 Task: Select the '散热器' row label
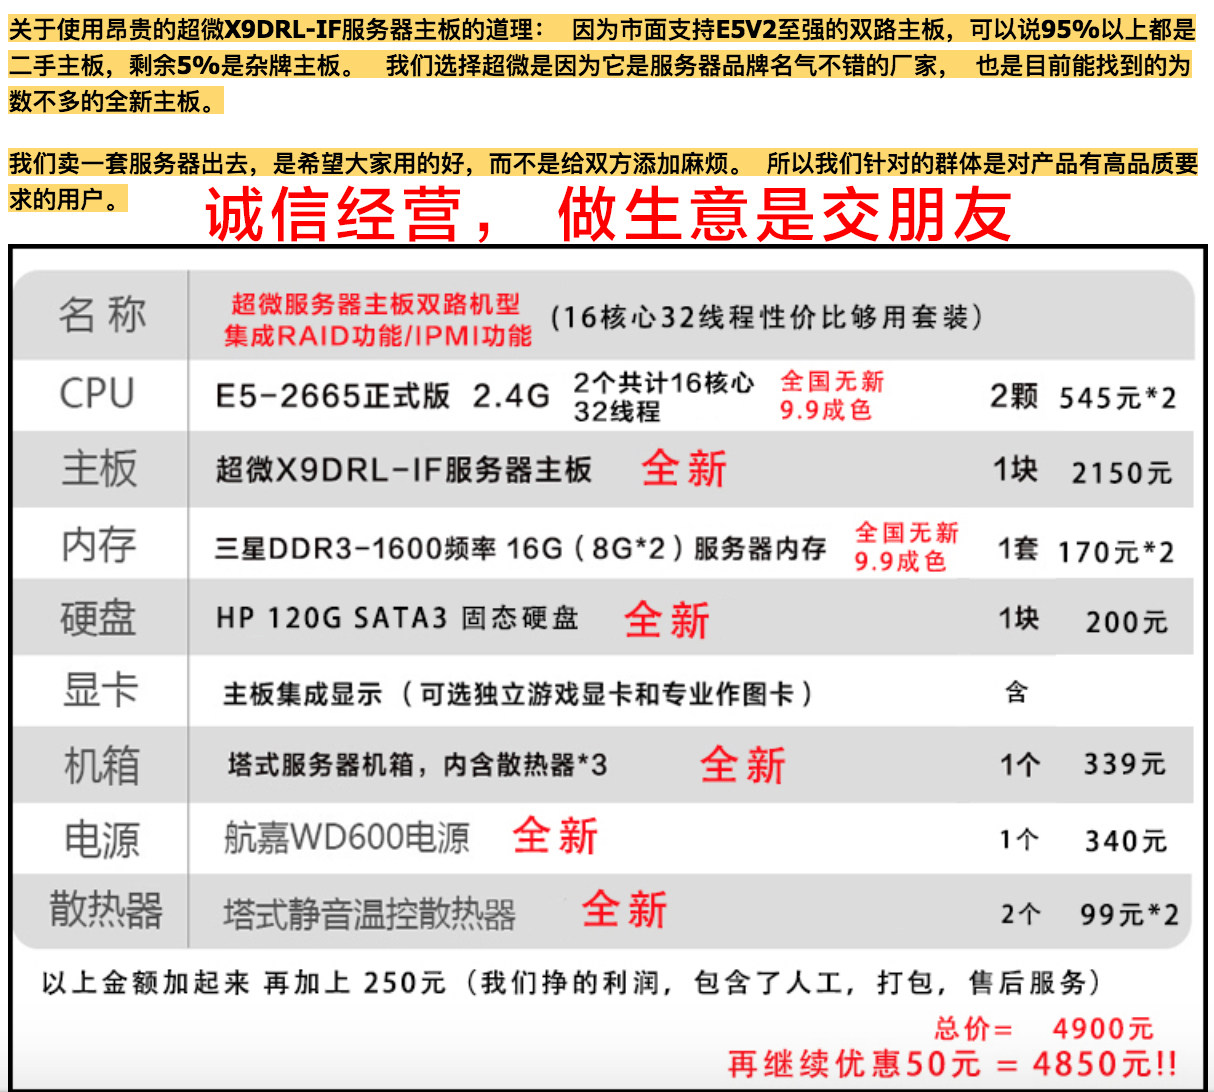(106, 910)
